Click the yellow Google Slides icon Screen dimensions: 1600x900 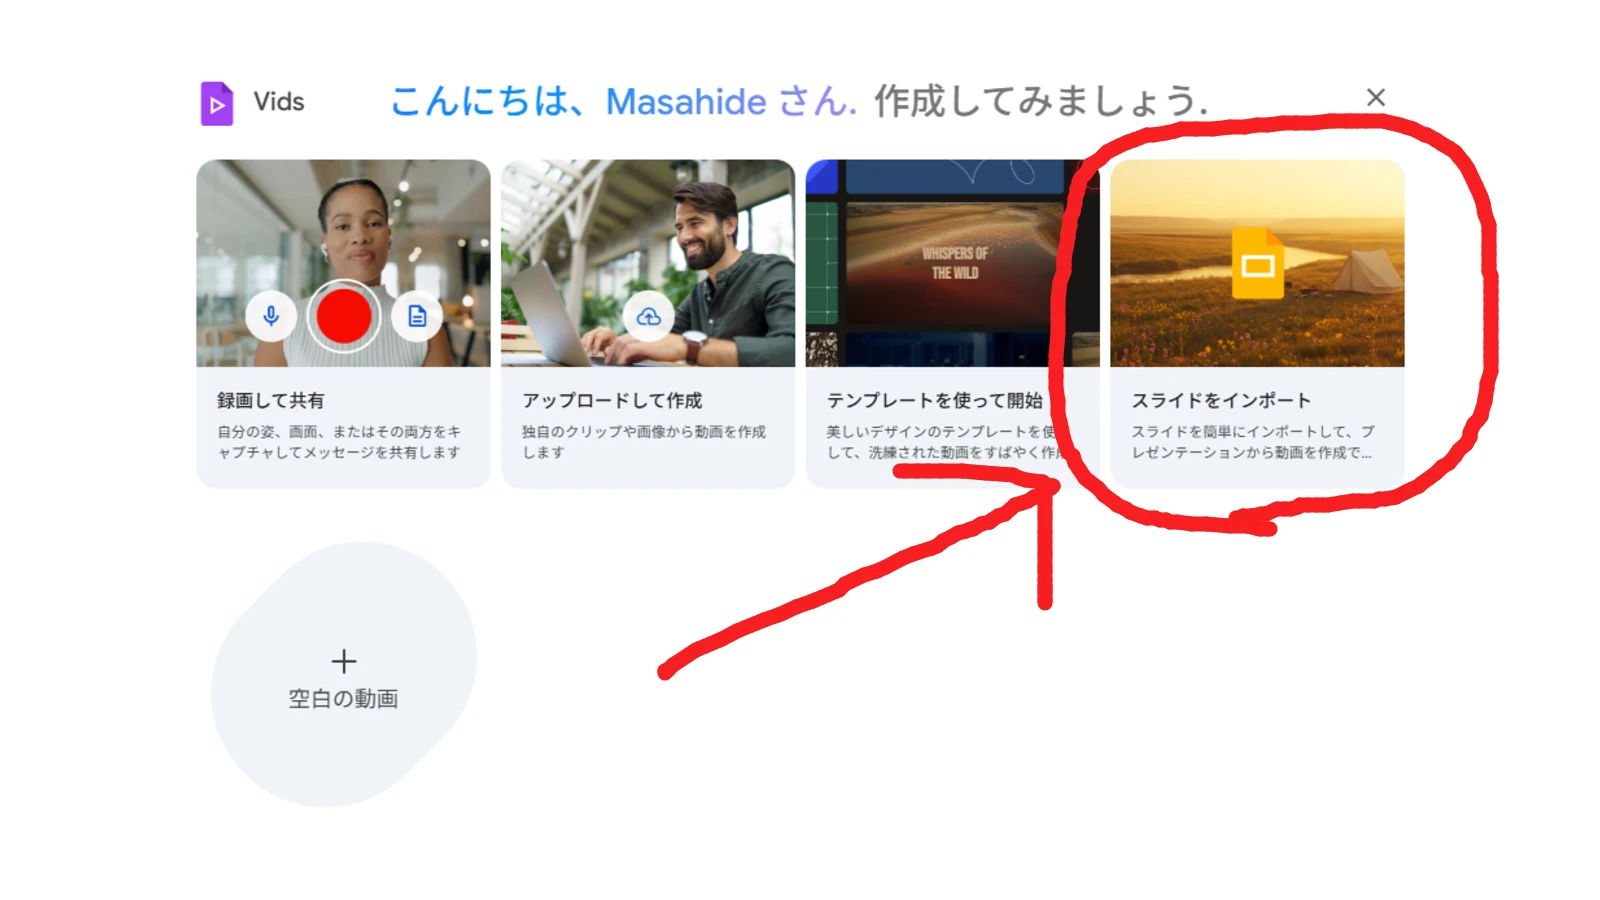1258,263
